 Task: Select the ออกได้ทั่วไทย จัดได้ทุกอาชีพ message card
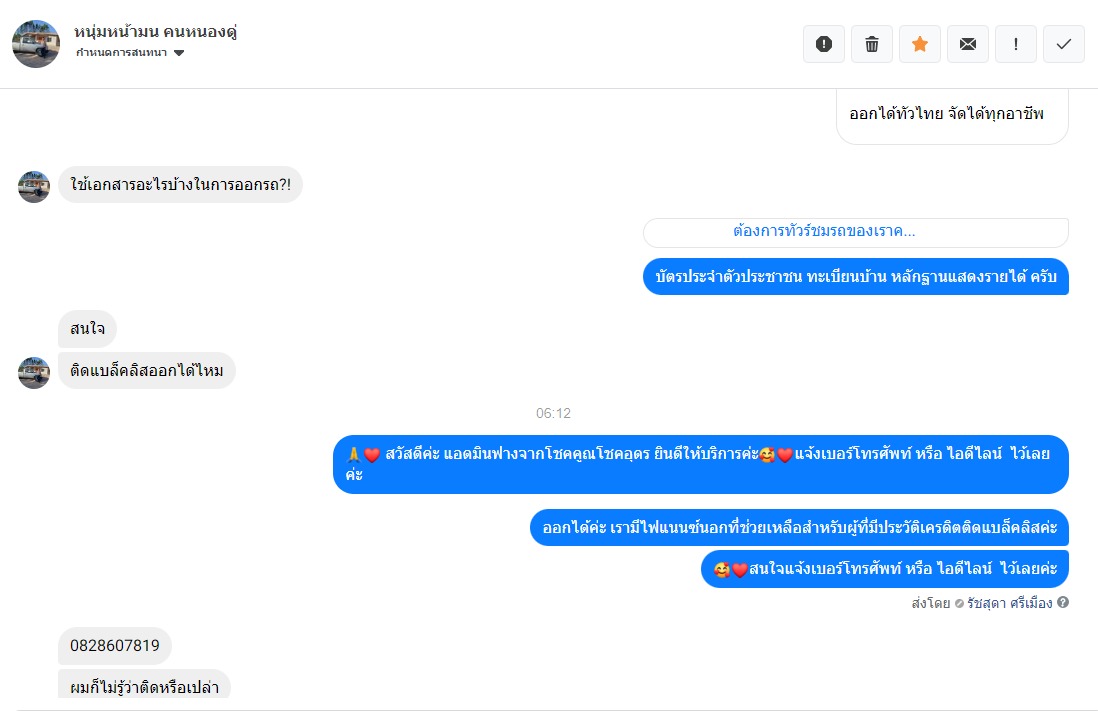pyautogui.click(x=952, y=116)
